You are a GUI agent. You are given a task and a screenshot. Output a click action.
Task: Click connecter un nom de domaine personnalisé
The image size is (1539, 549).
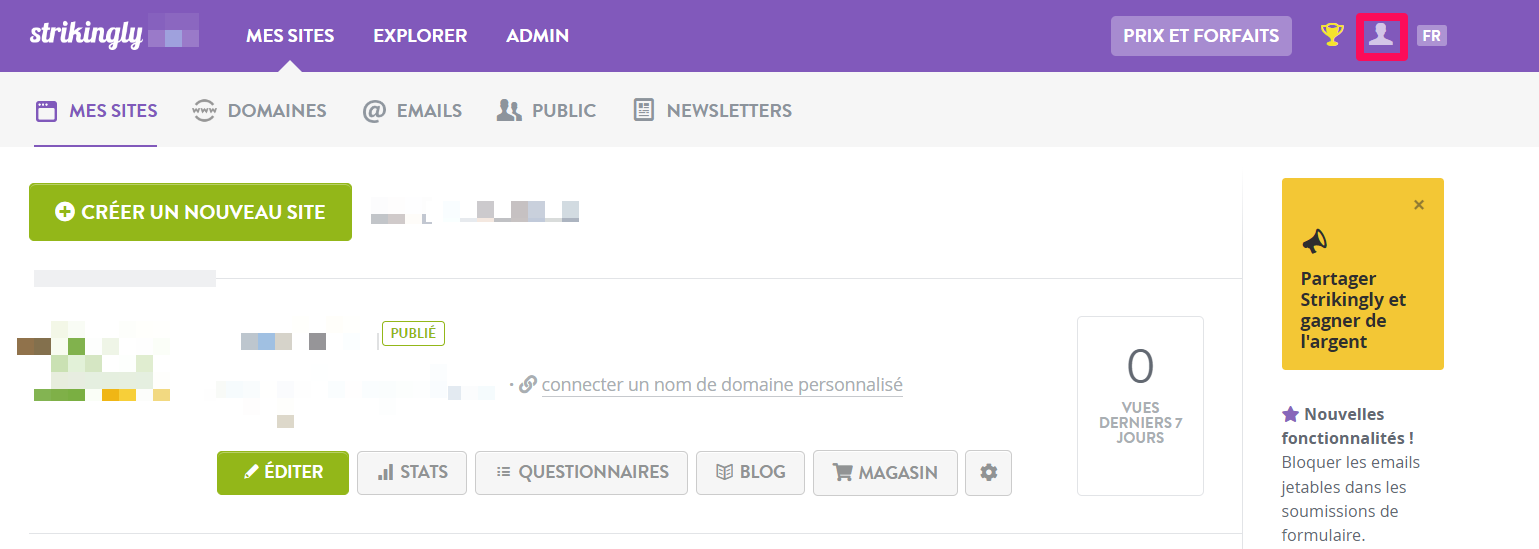point(722,385)
